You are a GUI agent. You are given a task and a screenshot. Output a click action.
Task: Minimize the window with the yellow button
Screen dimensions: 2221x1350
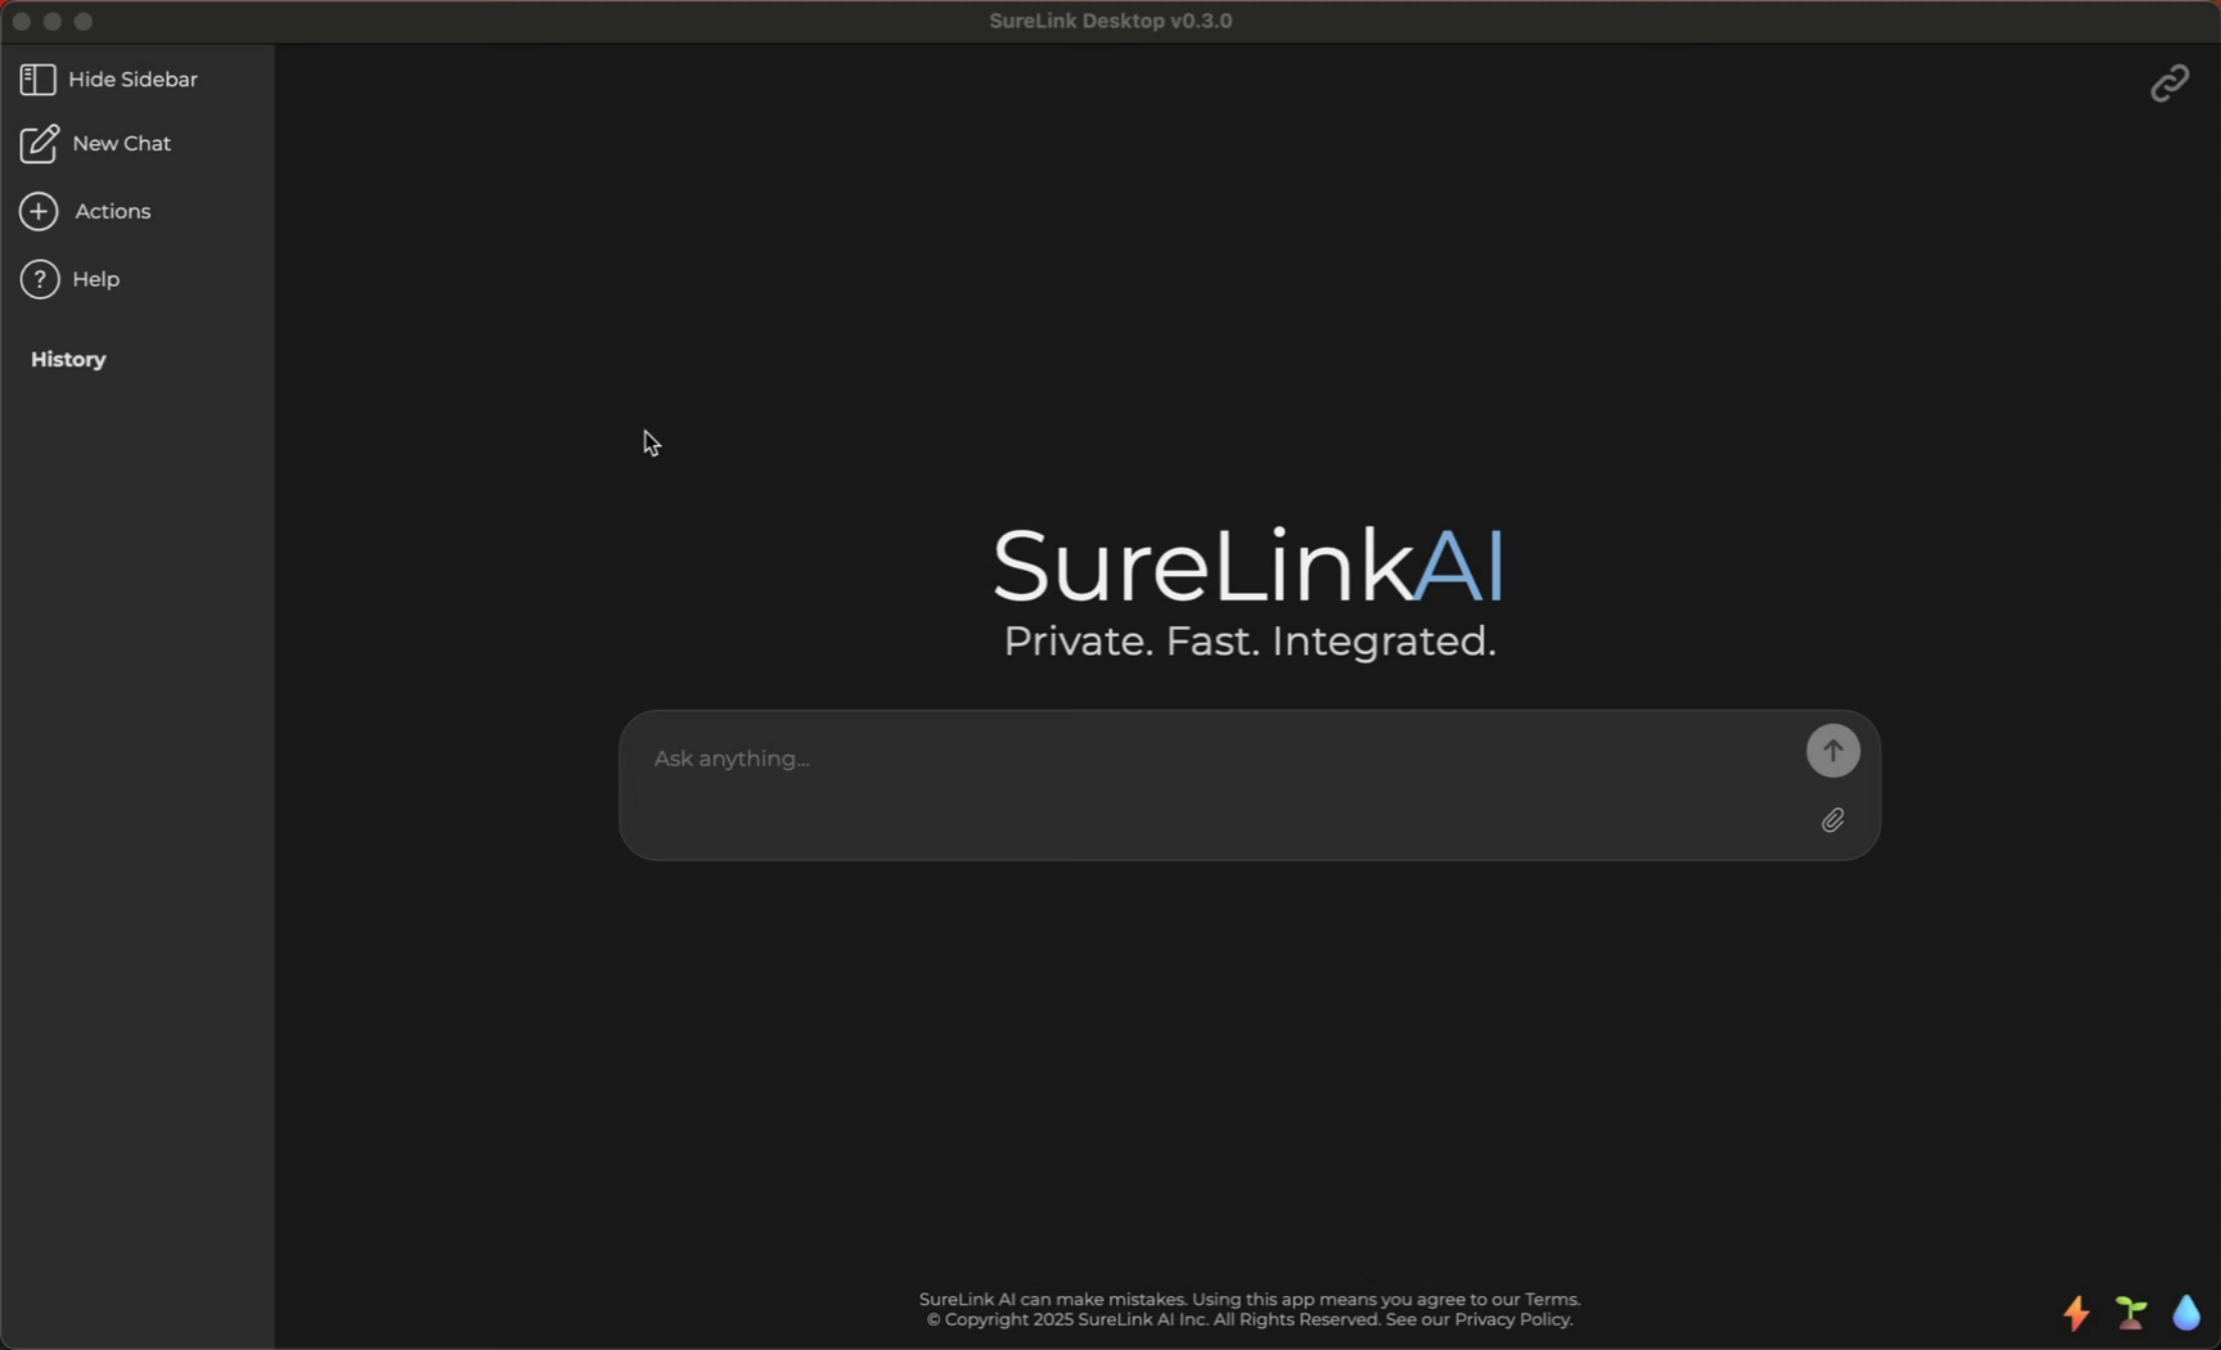point(52,21)
